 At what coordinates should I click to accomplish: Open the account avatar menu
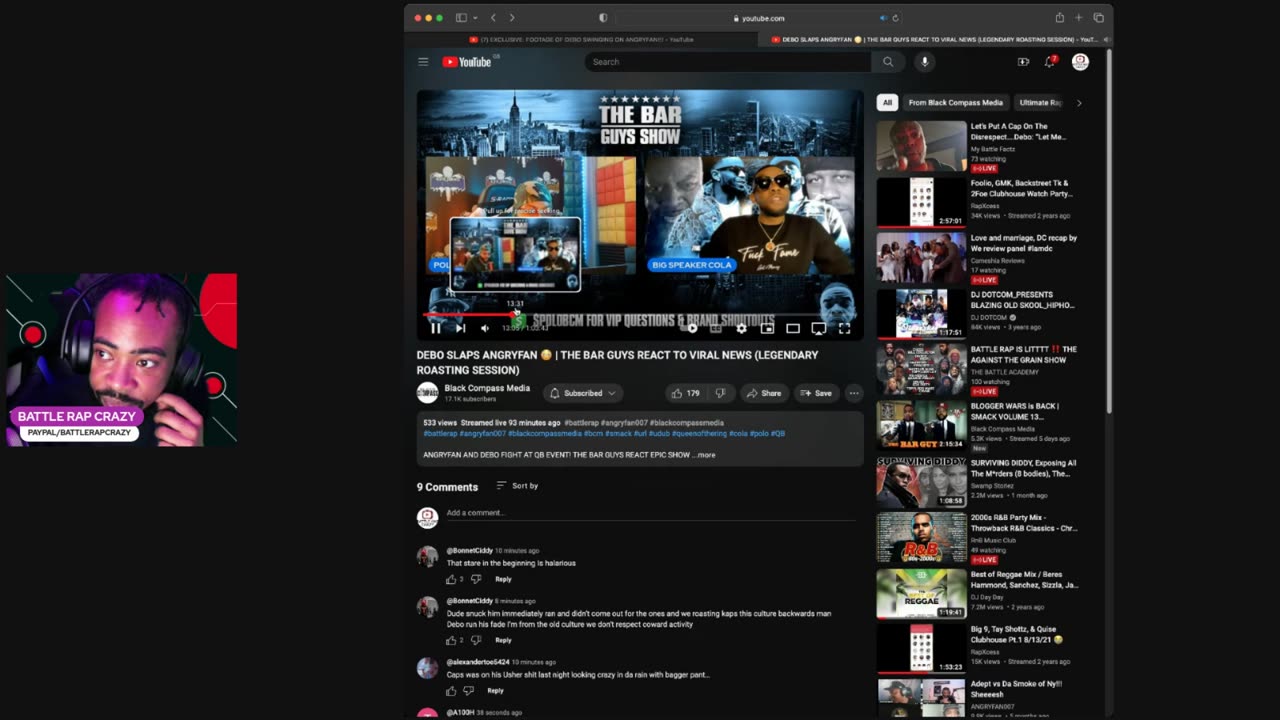click(x=1080, y=62)
